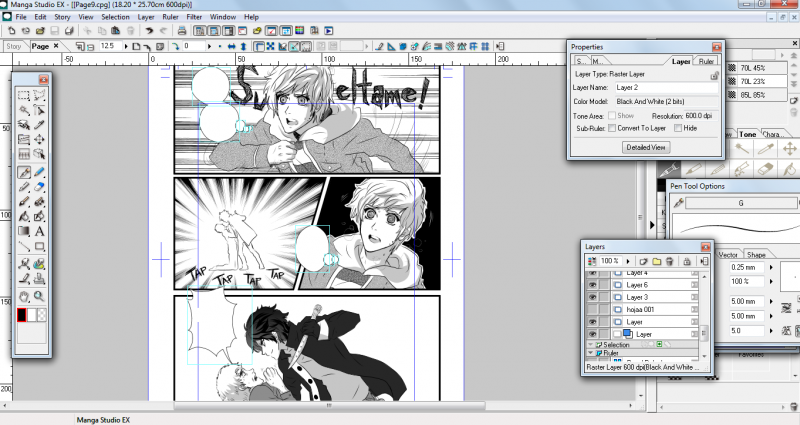
Task: Hide Layer 6 with its eye icon
Action: [592, 285]
